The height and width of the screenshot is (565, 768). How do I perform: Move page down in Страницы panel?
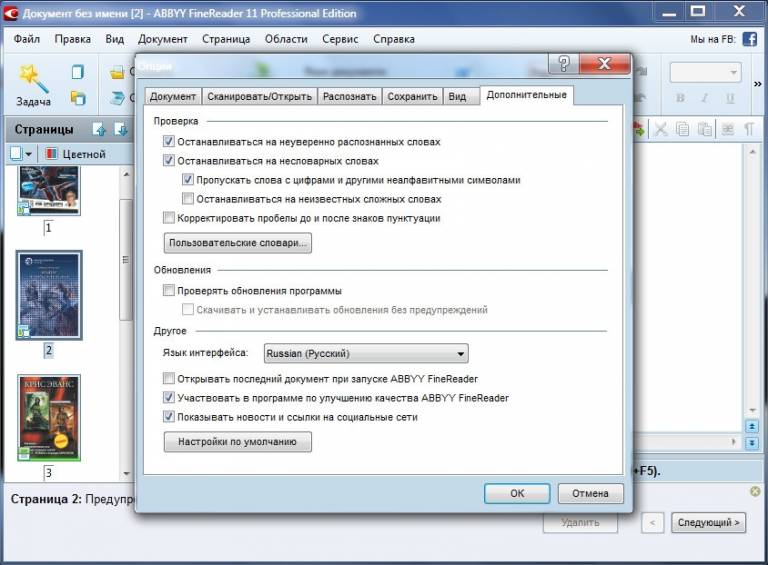(120, 130)
